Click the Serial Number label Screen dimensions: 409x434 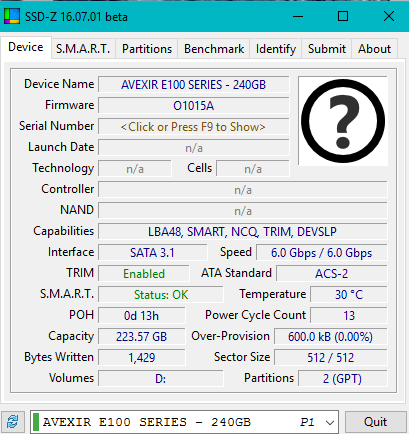[56, 126]
